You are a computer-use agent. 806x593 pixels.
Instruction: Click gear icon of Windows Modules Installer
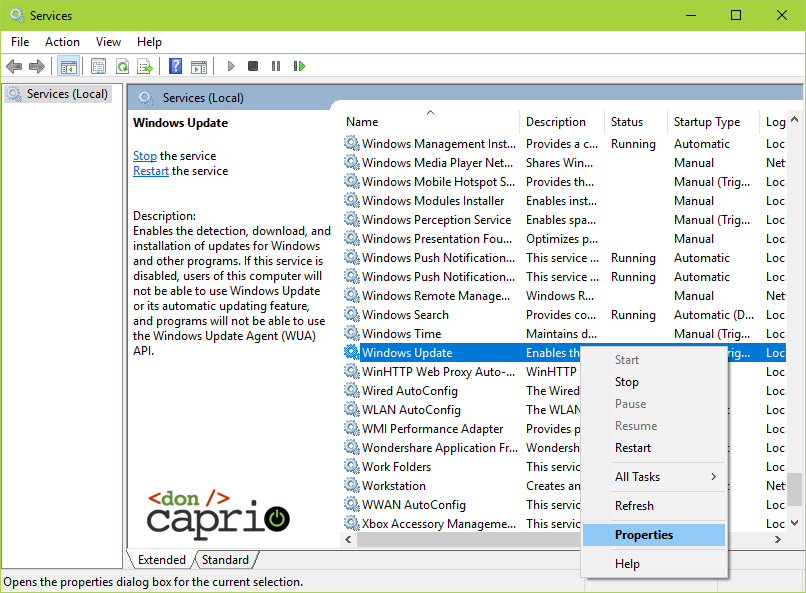pyautogui.click(x=352, y=200)
